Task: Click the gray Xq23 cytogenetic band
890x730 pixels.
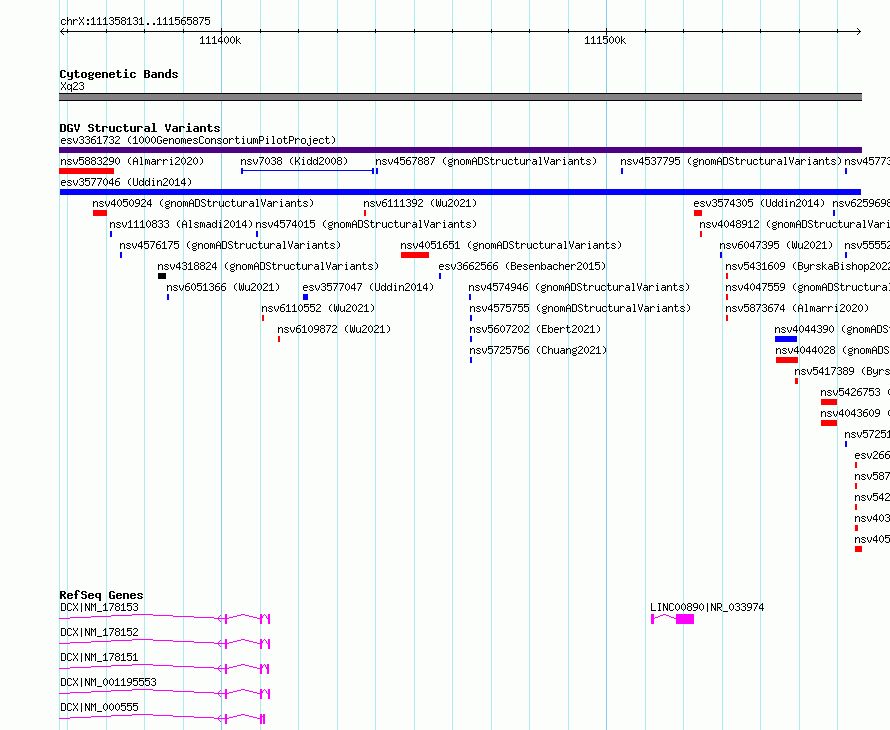Action: (x=460, y=97)
